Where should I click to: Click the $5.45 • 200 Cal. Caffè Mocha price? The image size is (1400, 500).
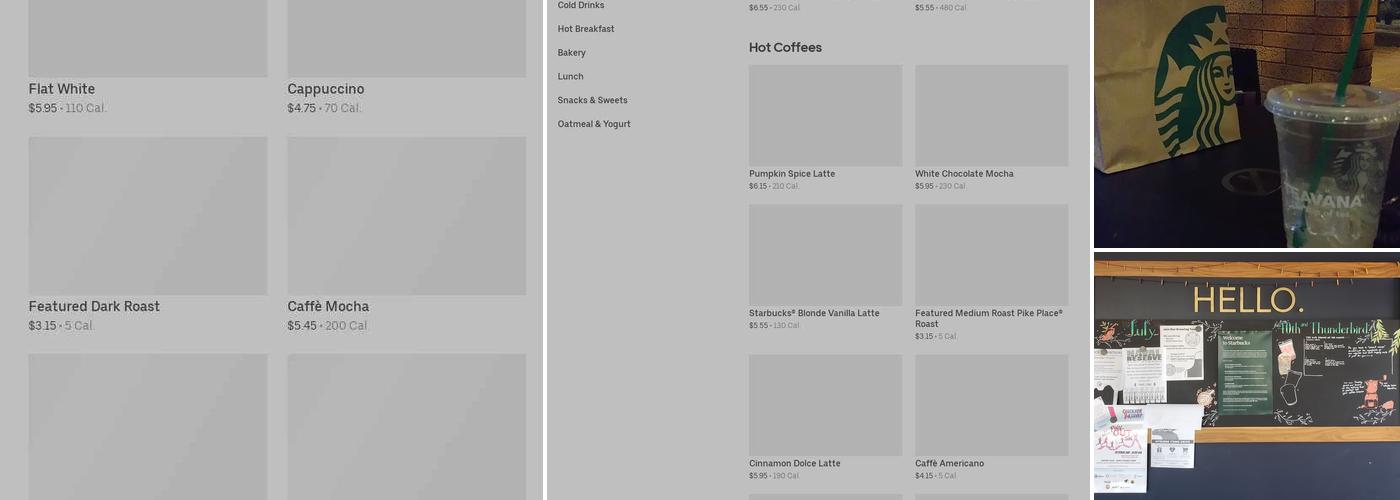click(328, 326)
